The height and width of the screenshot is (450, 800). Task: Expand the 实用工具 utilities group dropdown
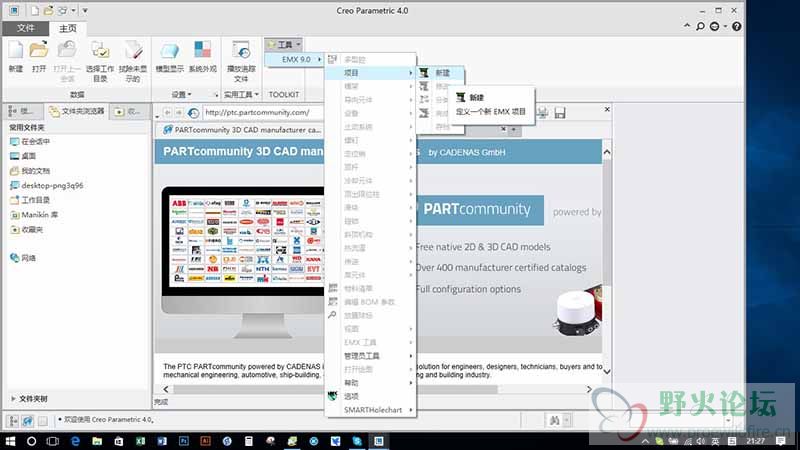point(241,94)
